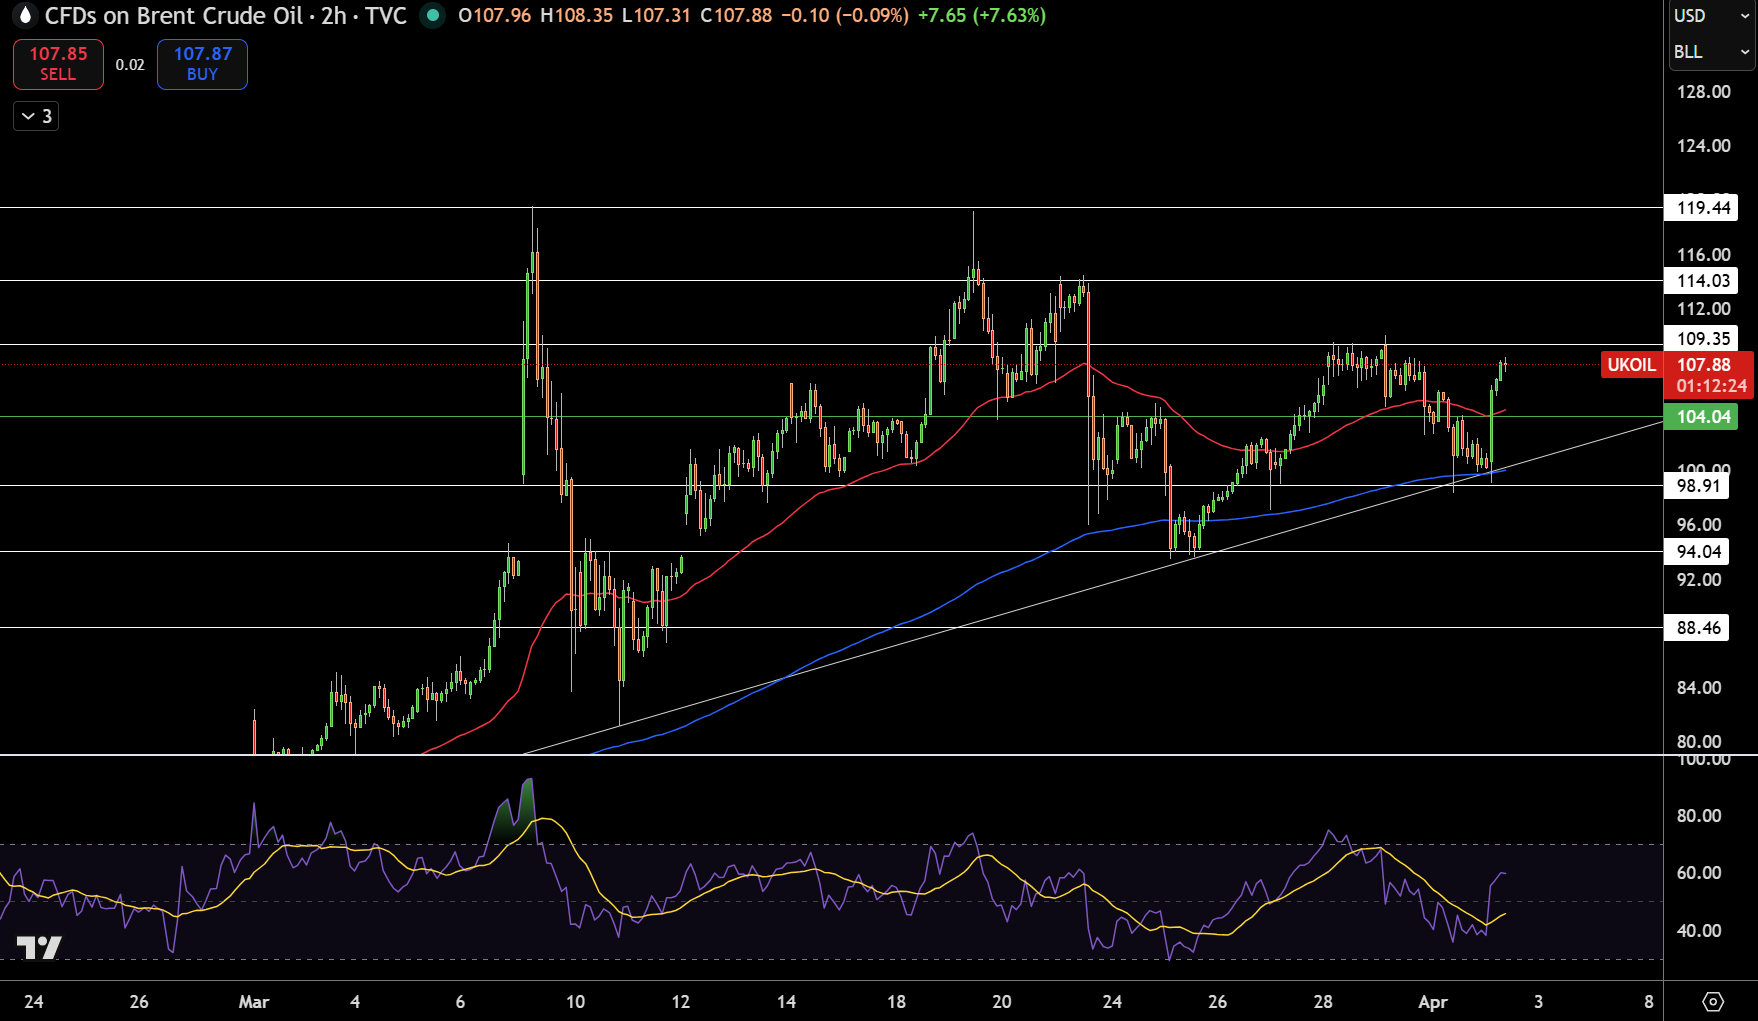Open the BLL unit dropdown
1758x1021 pixels.
point(1711,52)
